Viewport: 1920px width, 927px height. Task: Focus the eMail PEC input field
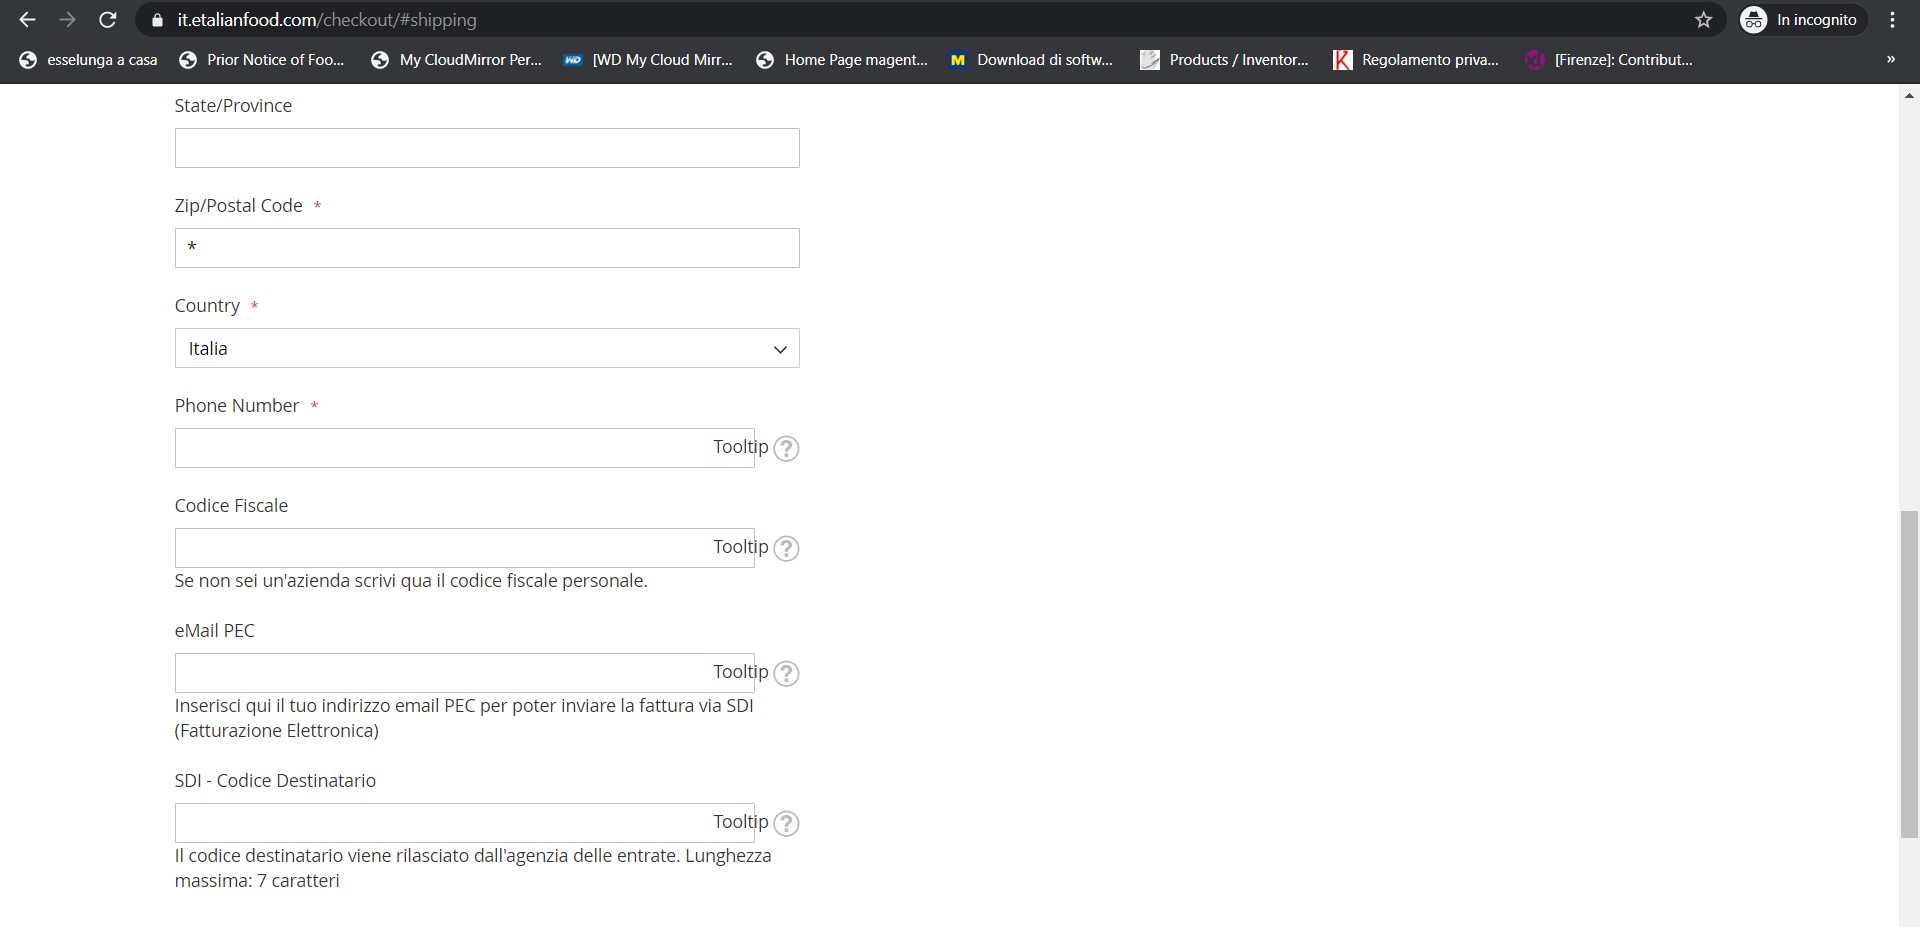pos(465,673)
